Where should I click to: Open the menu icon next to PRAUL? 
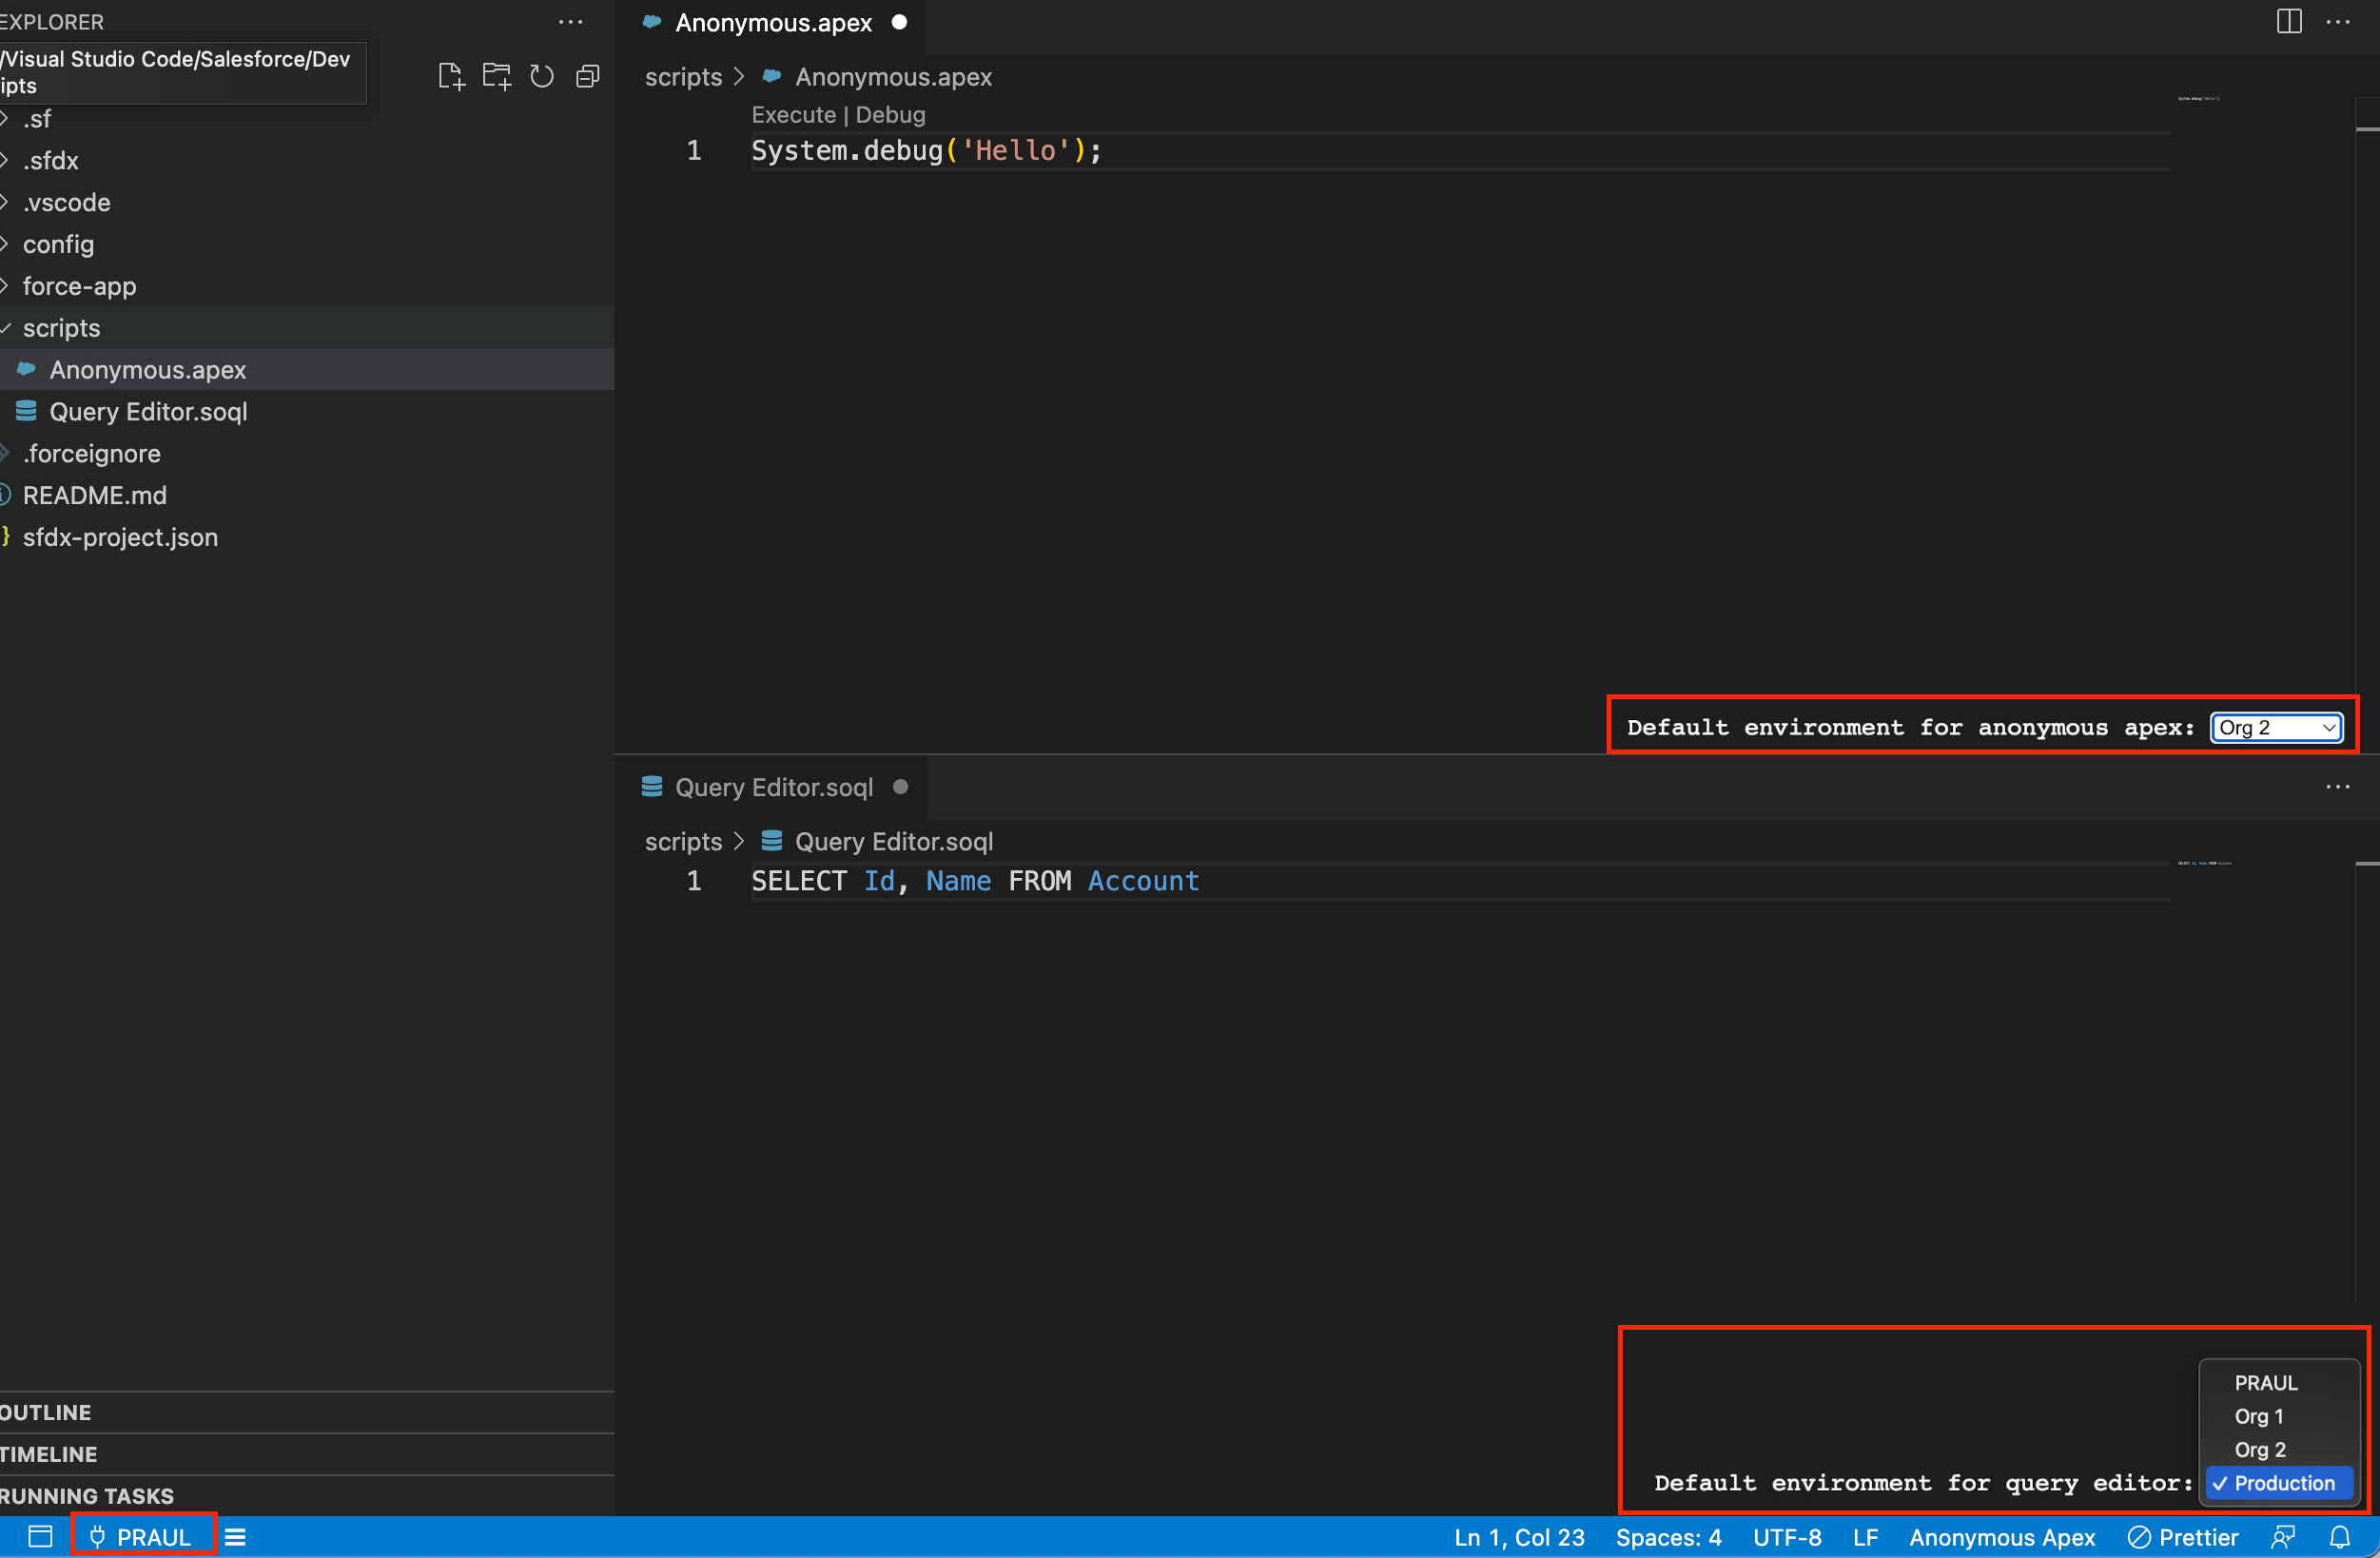click(235, 1537)
